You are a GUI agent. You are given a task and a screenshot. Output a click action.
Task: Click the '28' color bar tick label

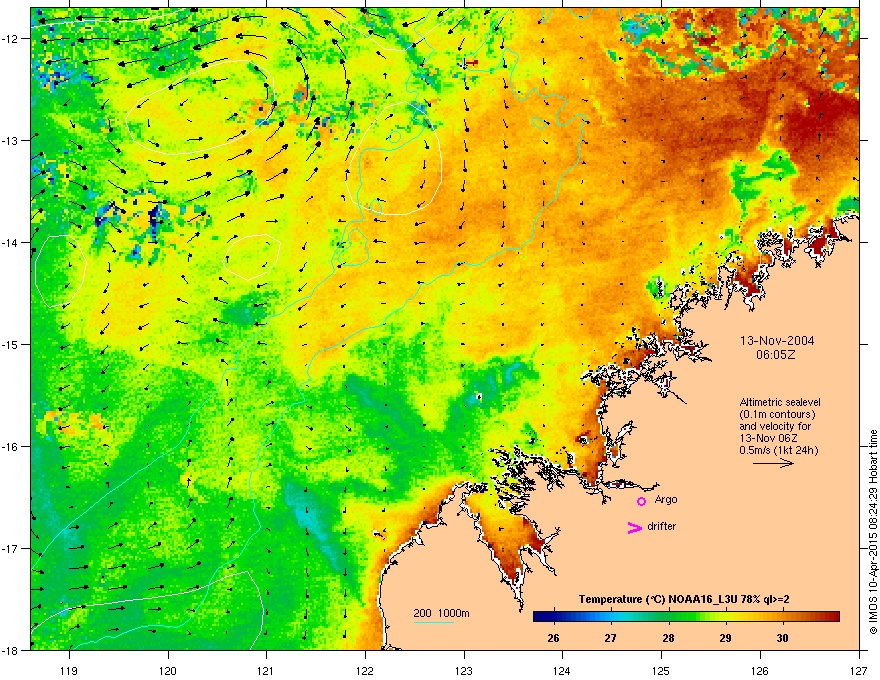click(668, 638)
